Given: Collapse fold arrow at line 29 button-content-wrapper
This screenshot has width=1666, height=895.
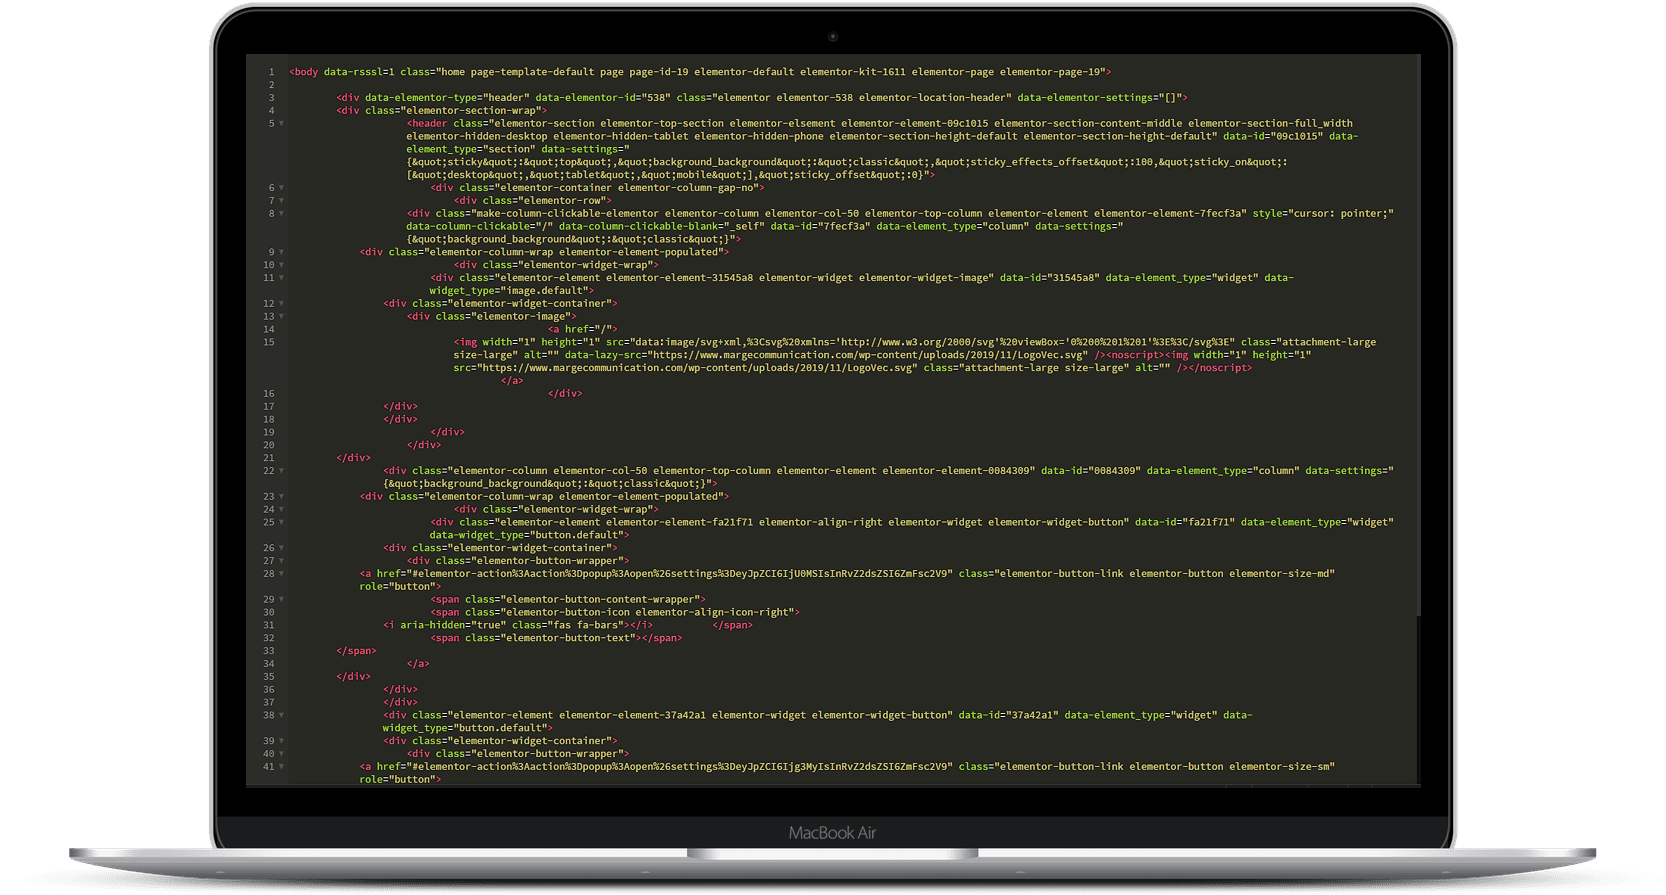Looking at the screenshot, I should [281, 600].
